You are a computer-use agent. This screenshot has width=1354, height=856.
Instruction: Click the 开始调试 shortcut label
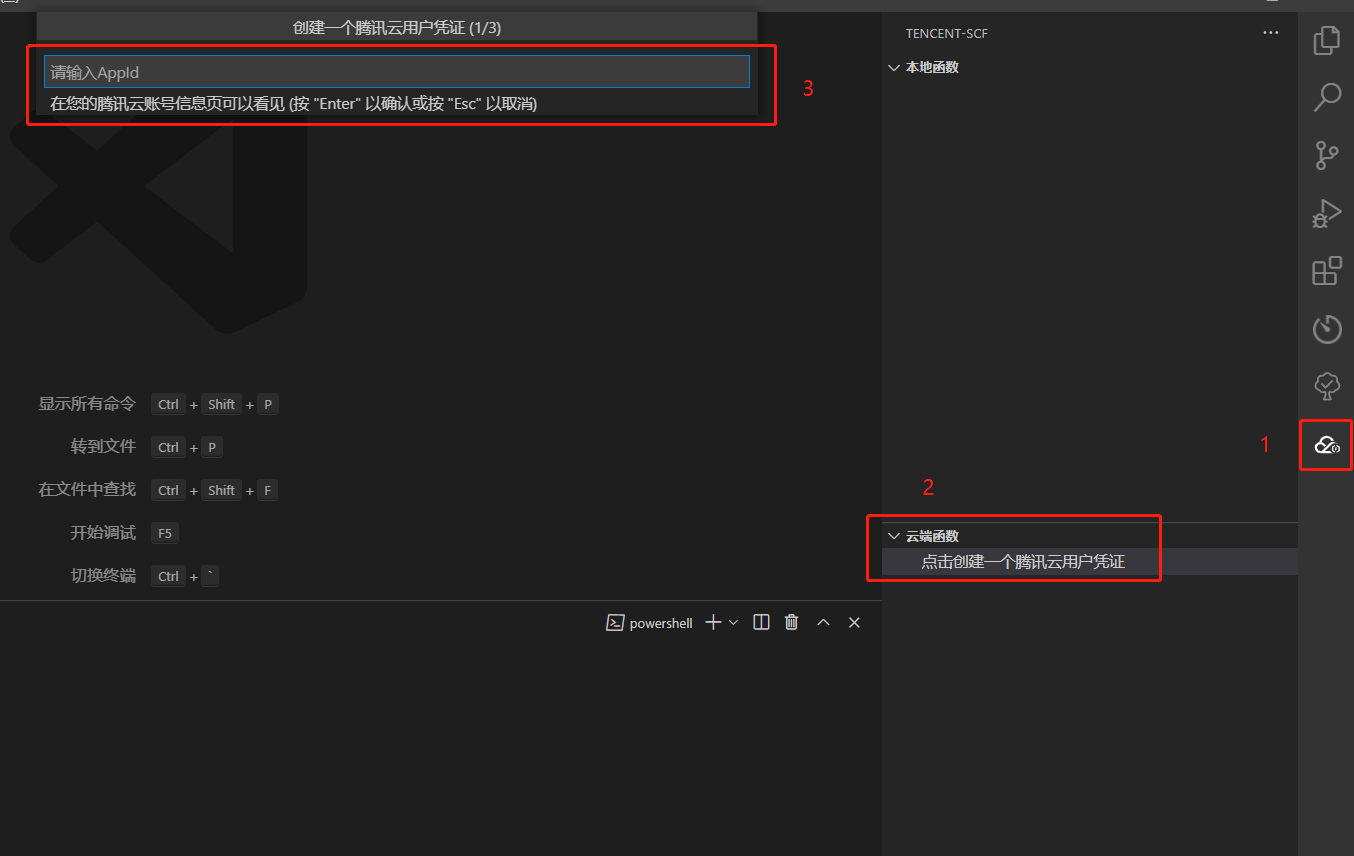coord(103,533)
